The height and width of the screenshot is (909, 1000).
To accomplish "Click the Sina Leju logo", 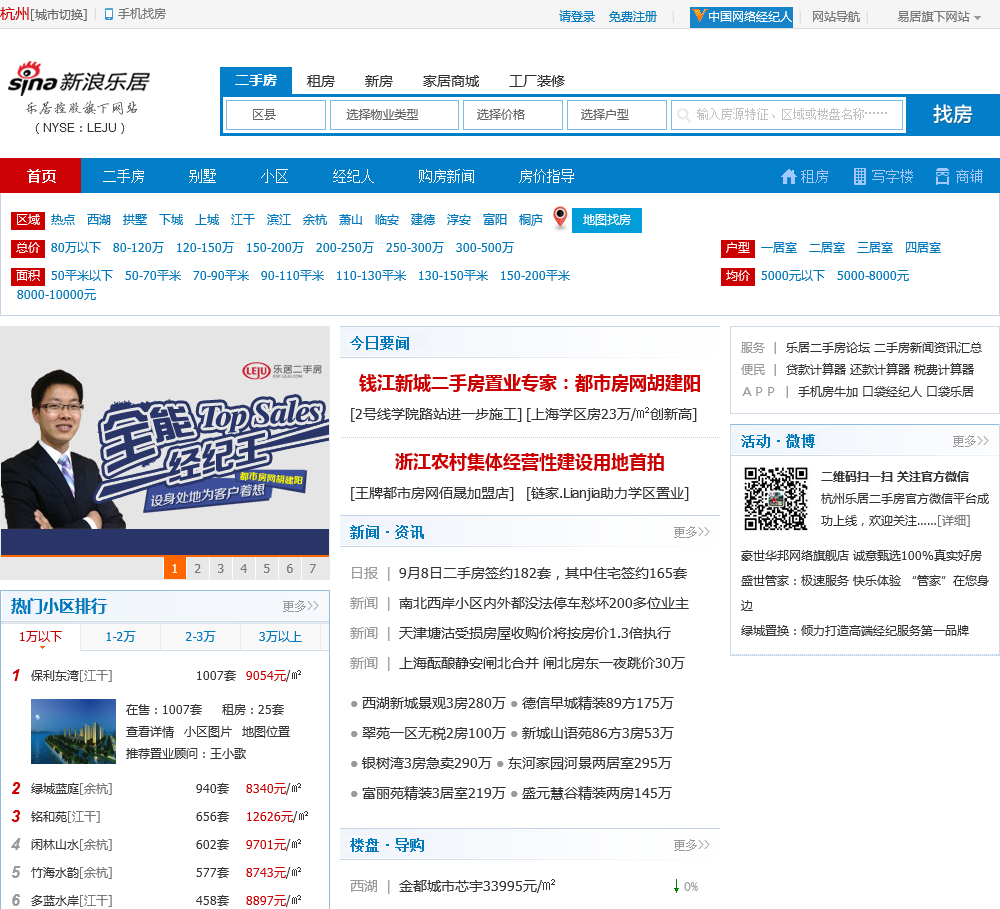I will pos(79,98).
